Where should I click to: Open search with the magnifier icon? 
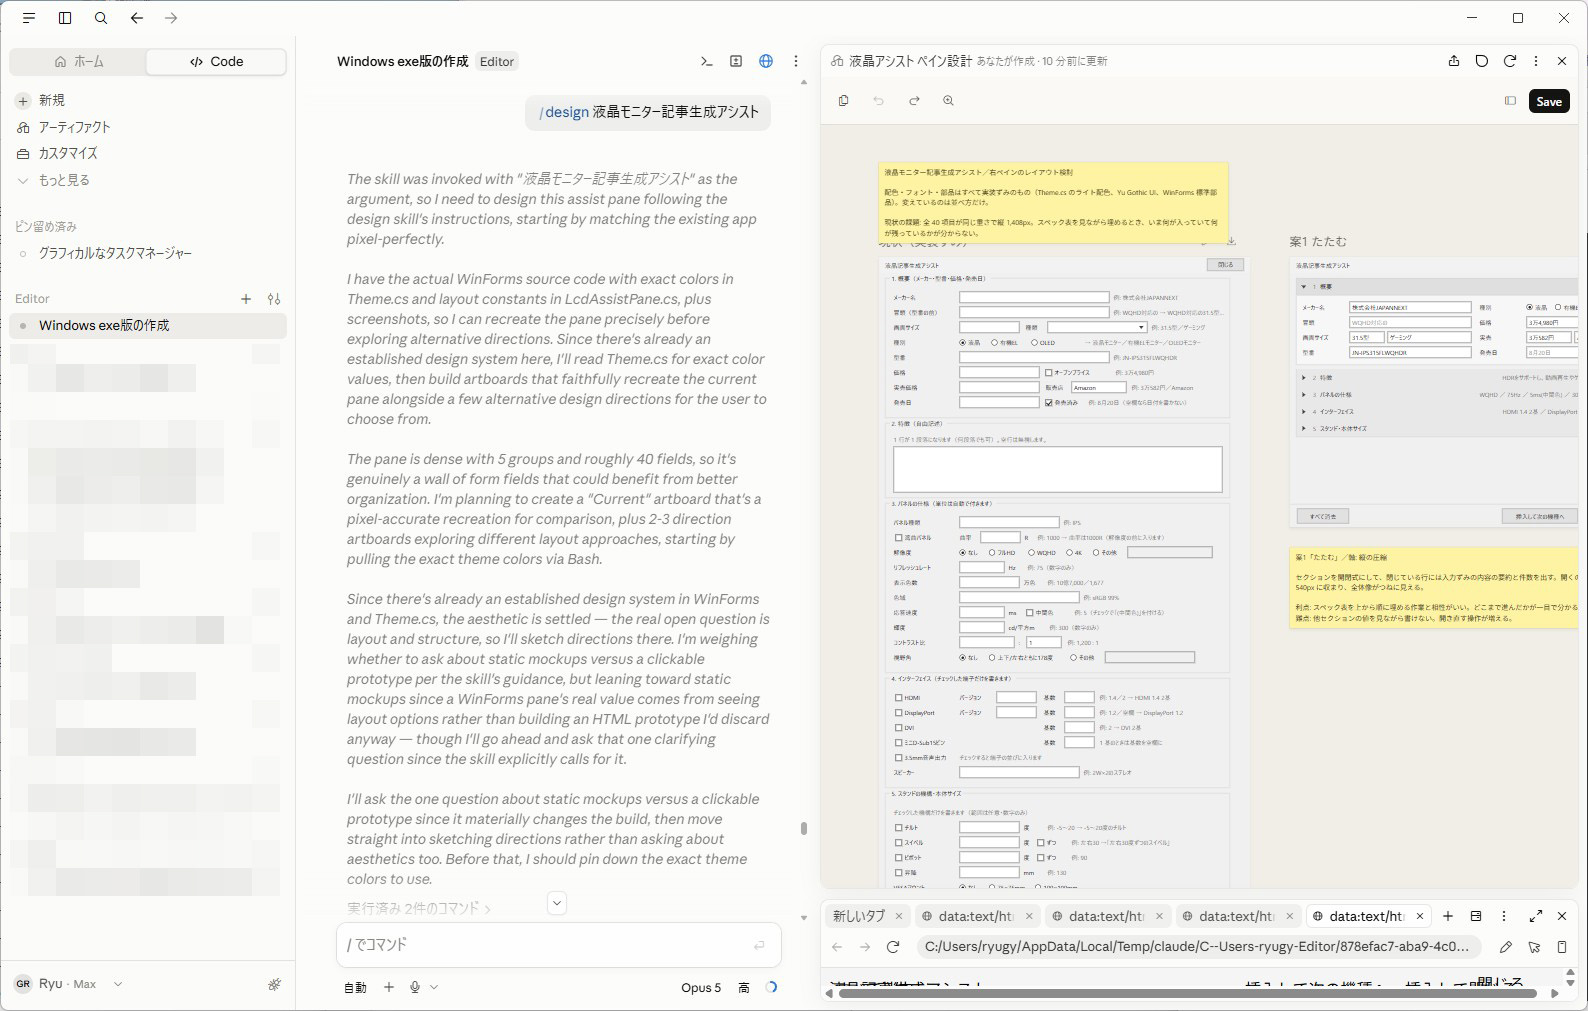click(x=101, y=18)
